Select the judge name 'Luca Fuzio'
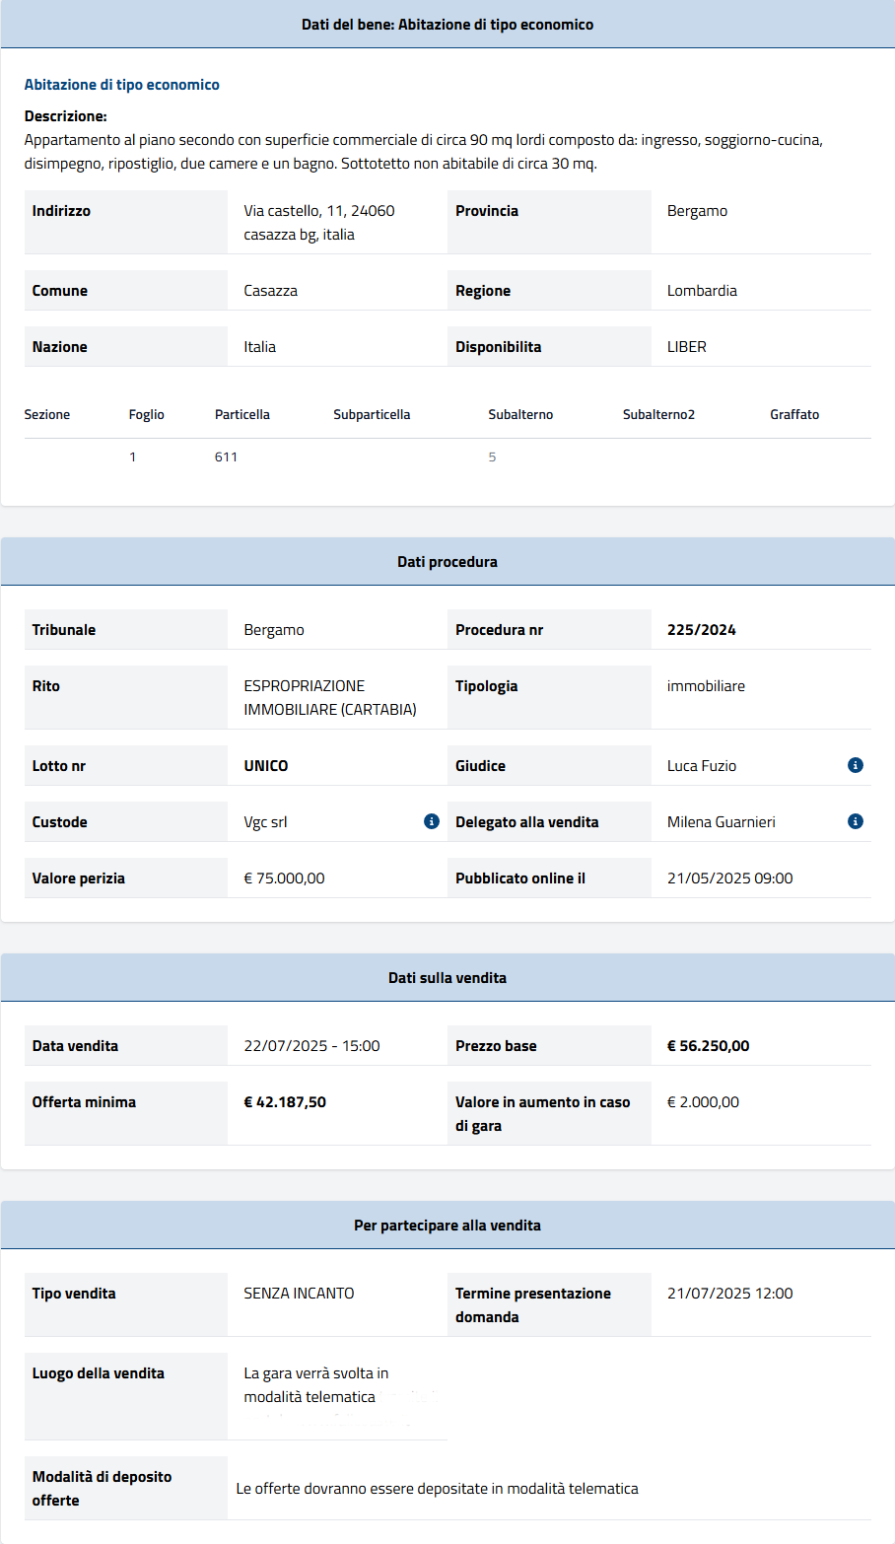This screenshot has width=895, height=1544. coord(701,766)
